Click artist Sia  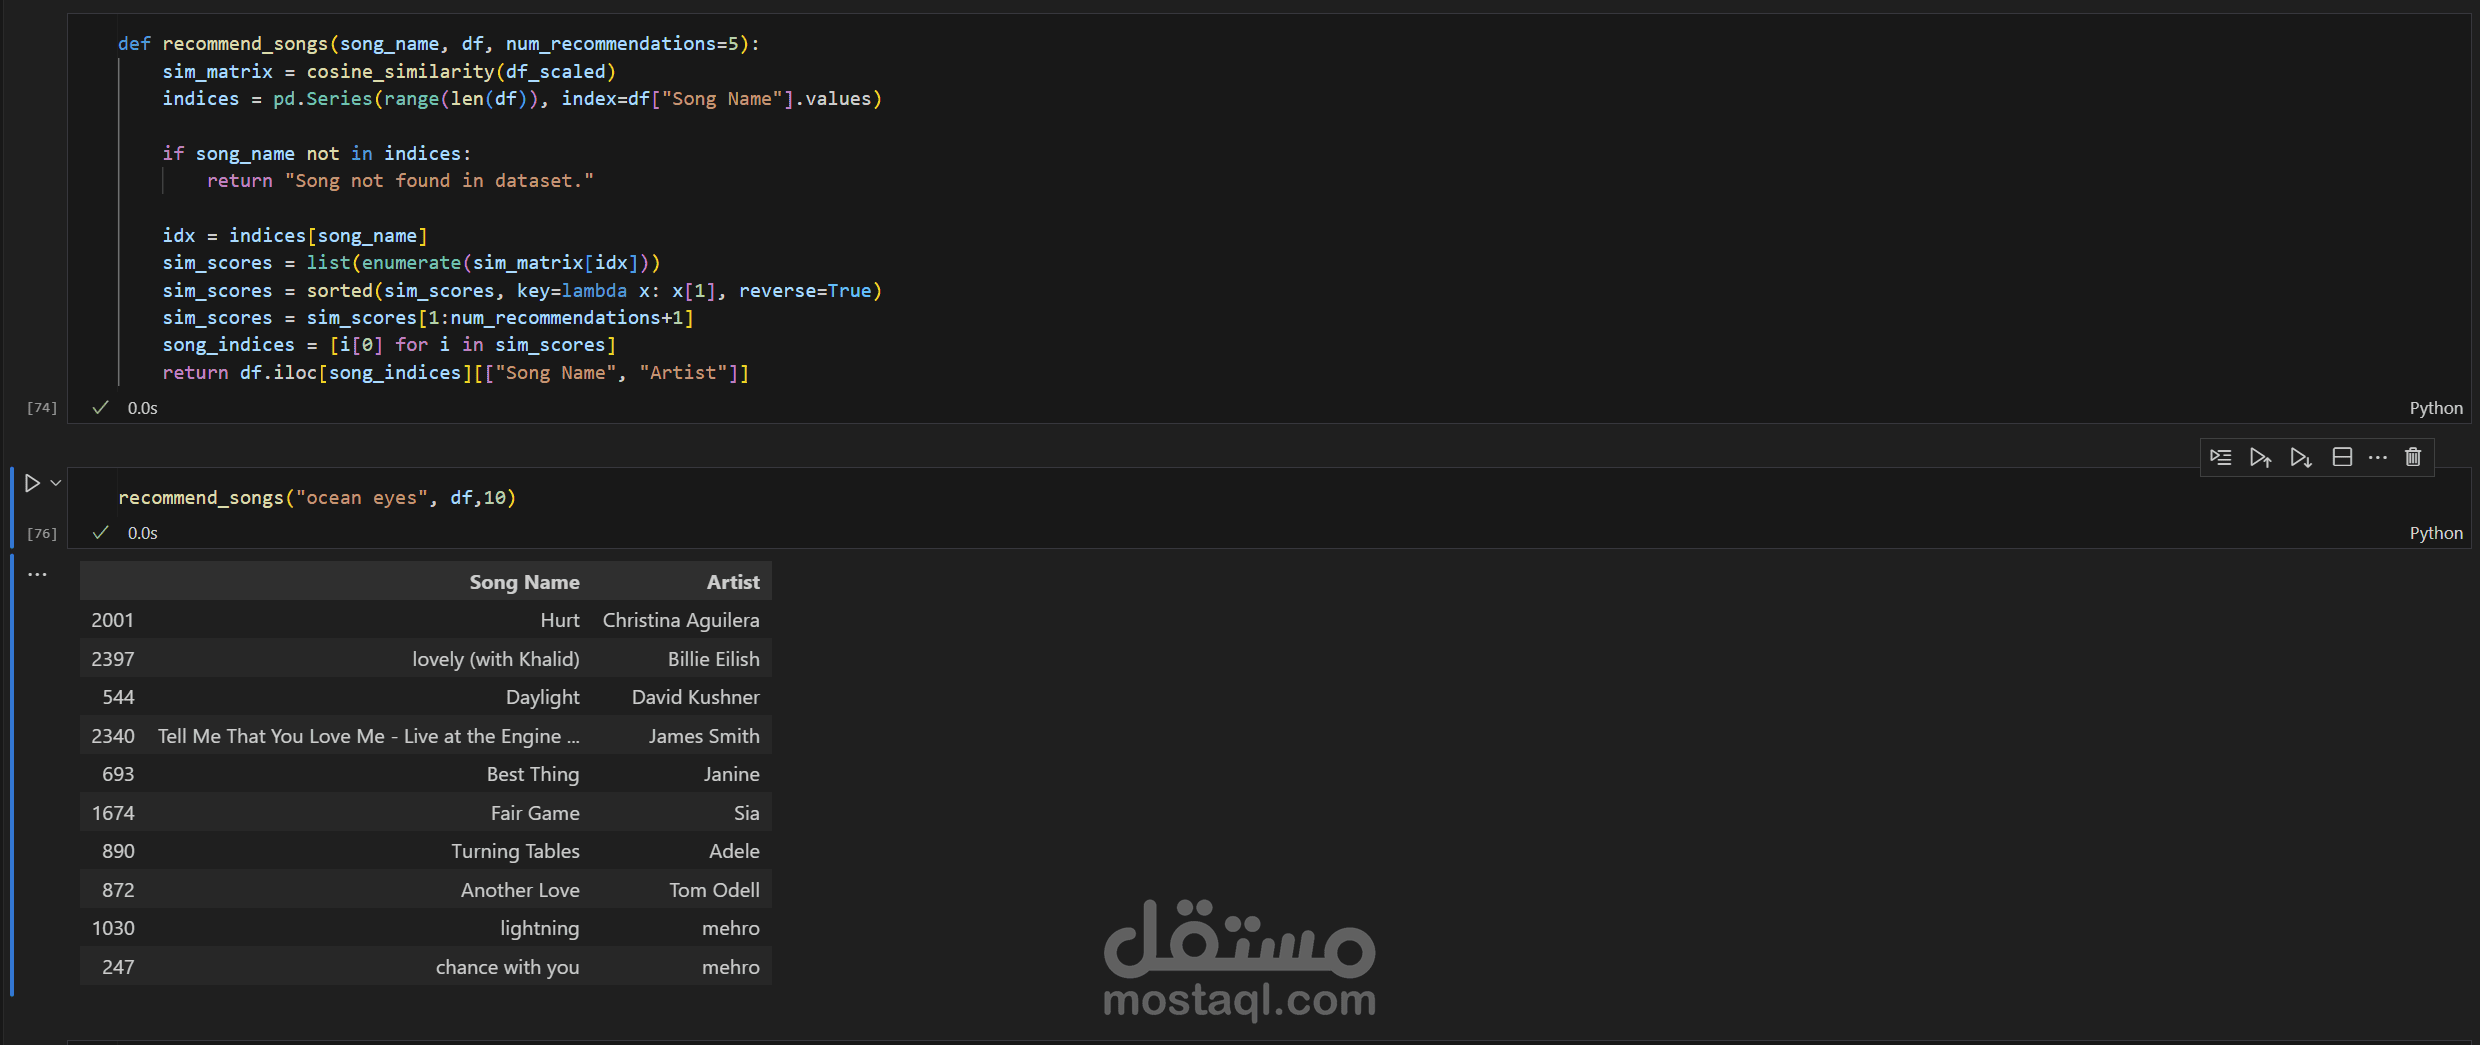point(746,813)
